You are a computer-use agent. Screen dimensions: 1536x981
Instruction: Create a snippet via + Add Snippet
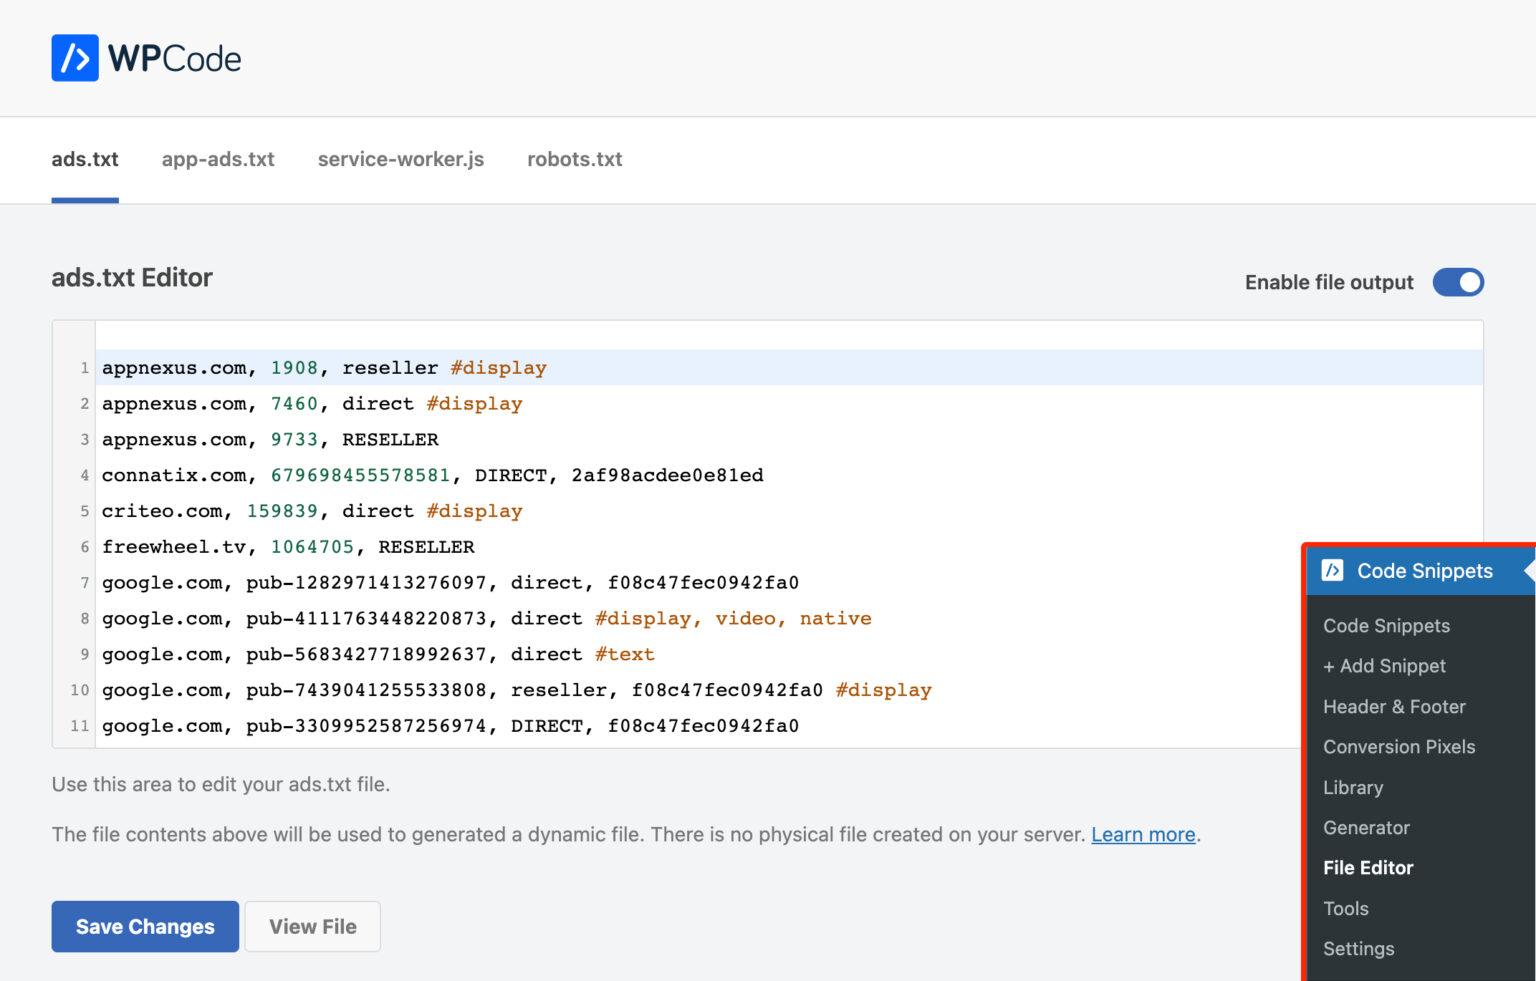(x=1384, y=666)
